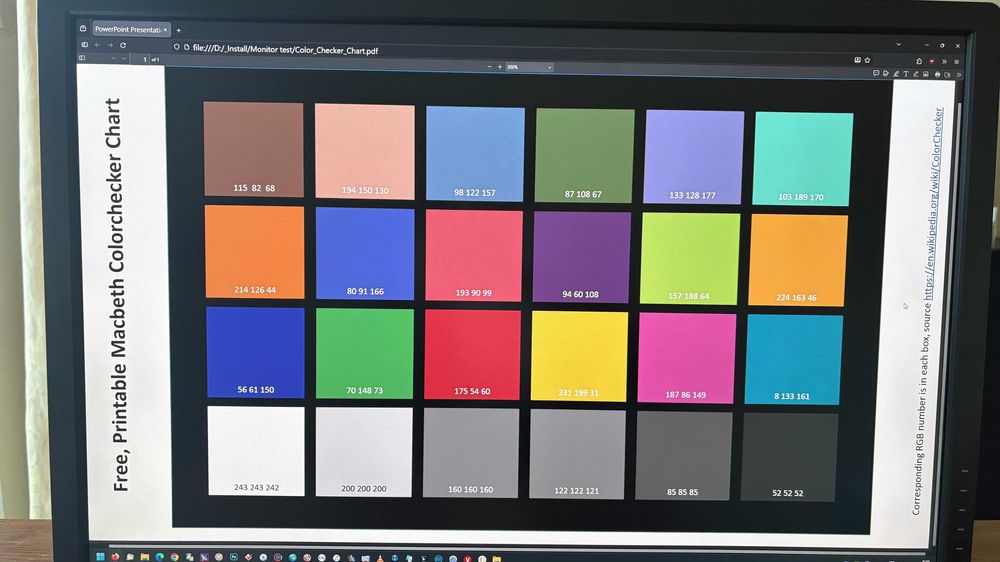This screenshot has height=562, width=1000.
Task: Toggle the Firefox sidebar panel button
Action: 84,45
